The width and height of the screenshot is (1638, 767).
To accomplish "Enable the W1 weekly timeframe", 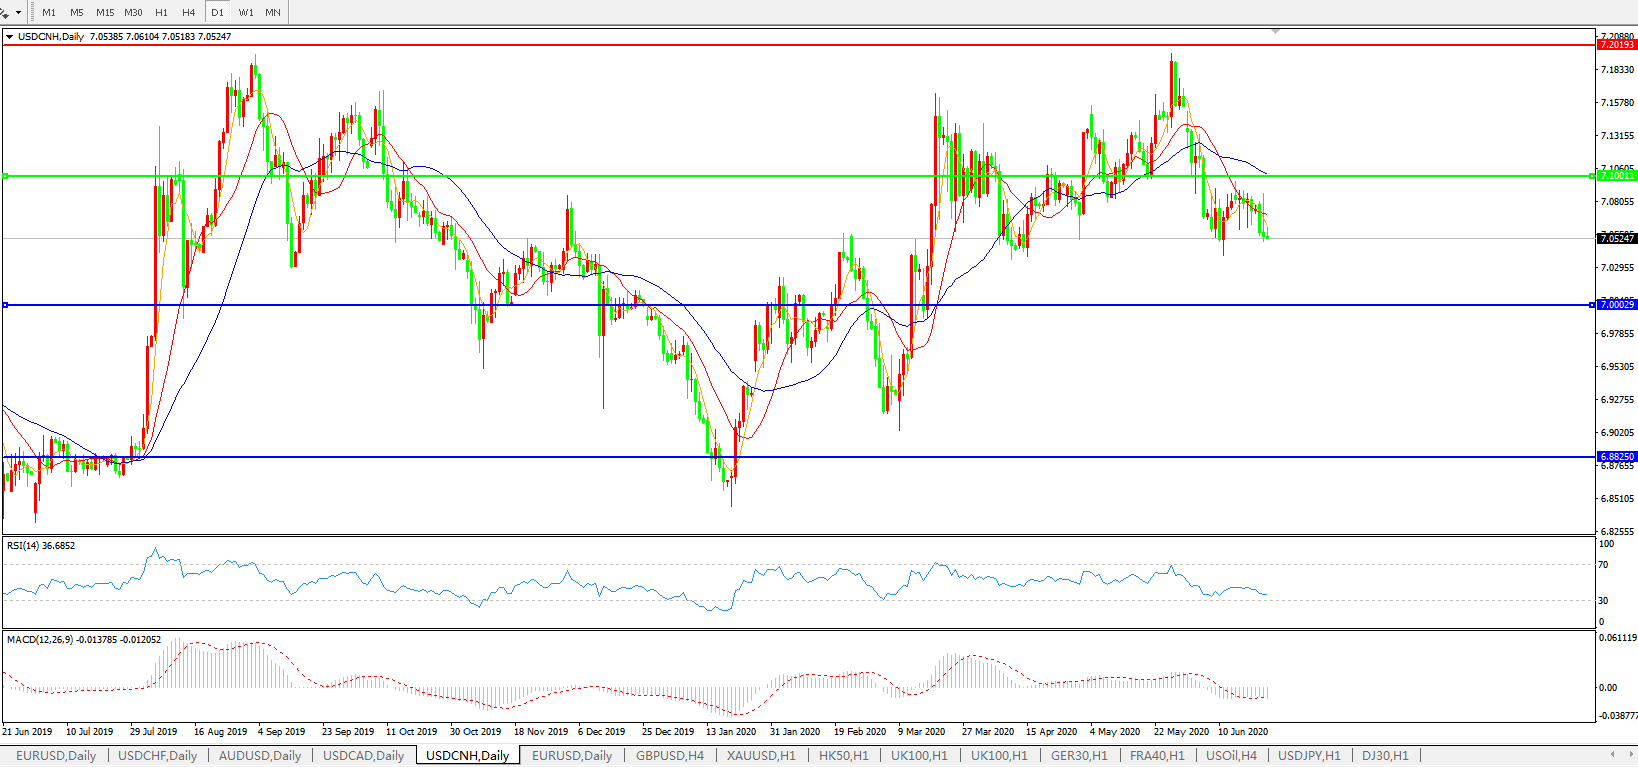I will click(246, 12).
